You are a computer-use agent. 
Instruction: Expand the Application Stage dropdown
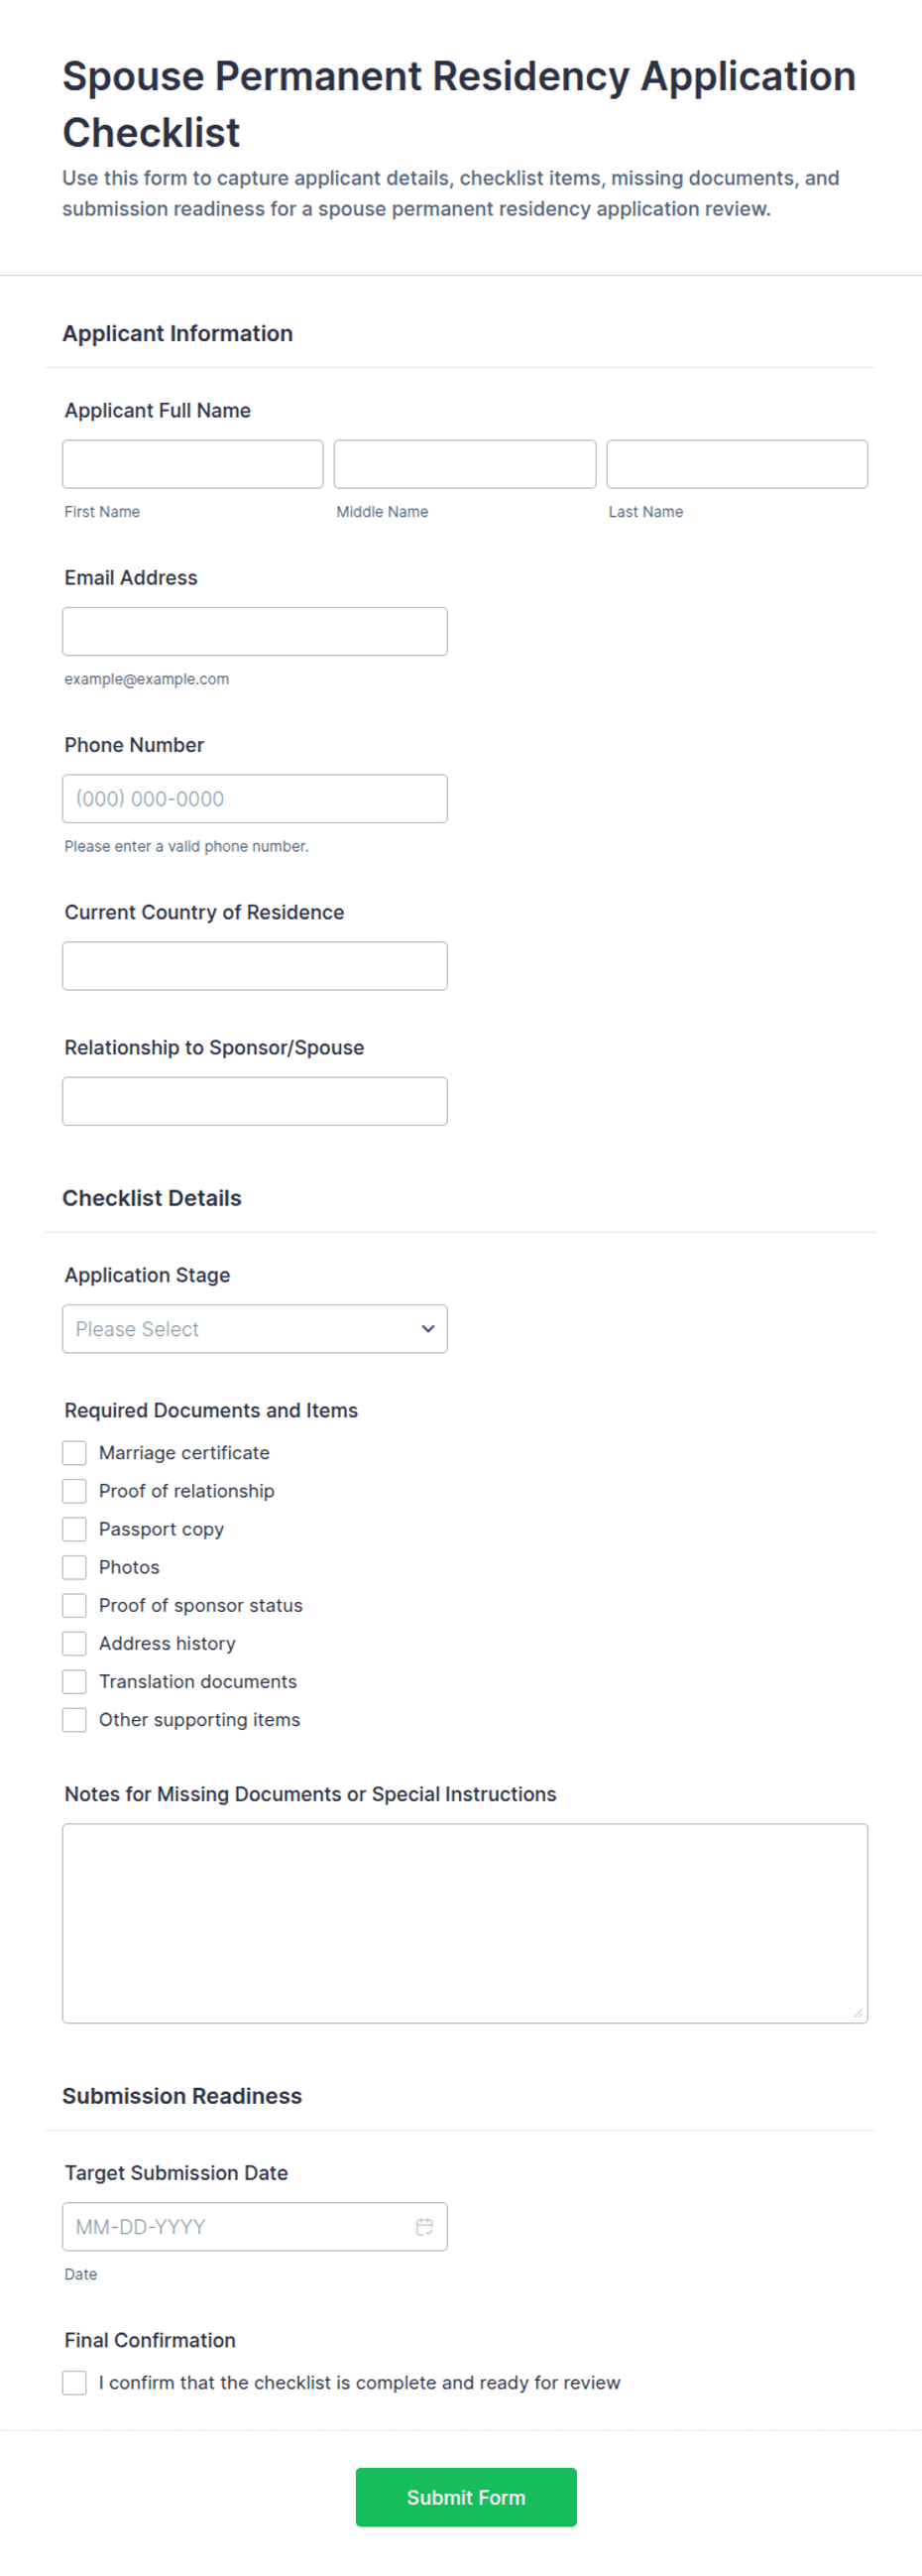[x=255, y=1328]
